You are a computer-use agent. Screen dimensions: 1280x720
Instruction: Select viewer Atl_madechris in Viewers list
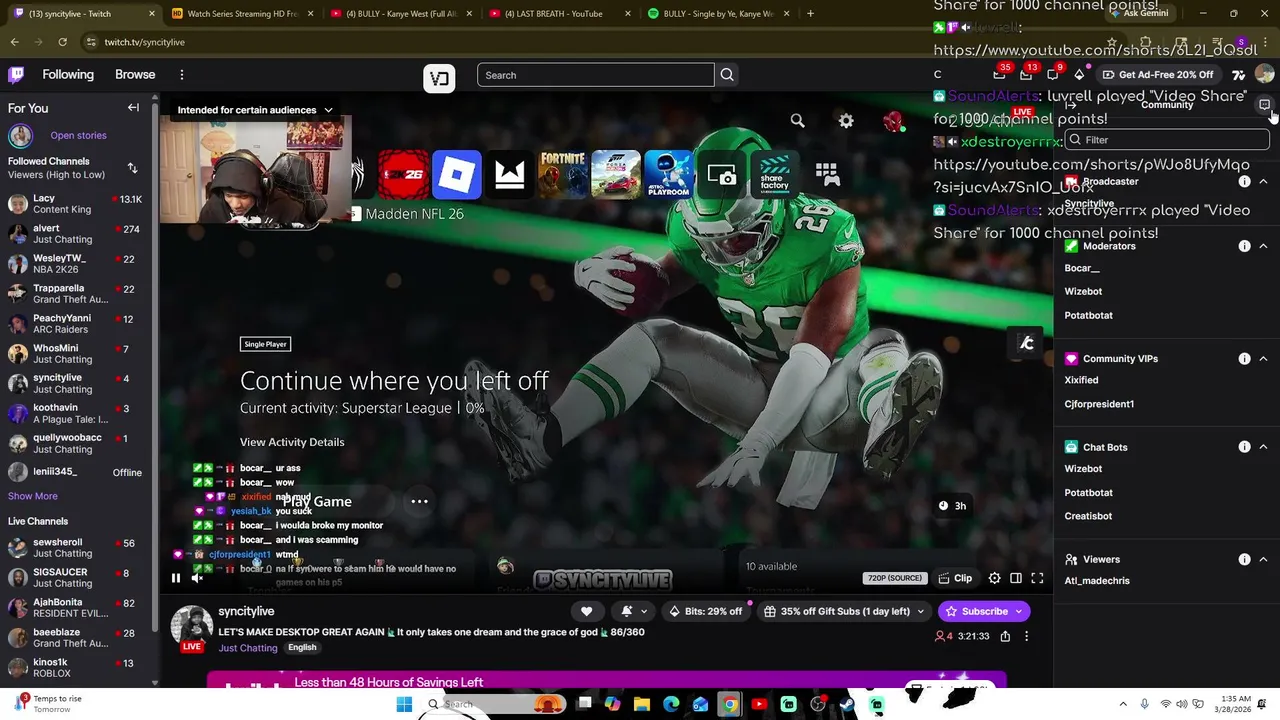[1097, 581]
